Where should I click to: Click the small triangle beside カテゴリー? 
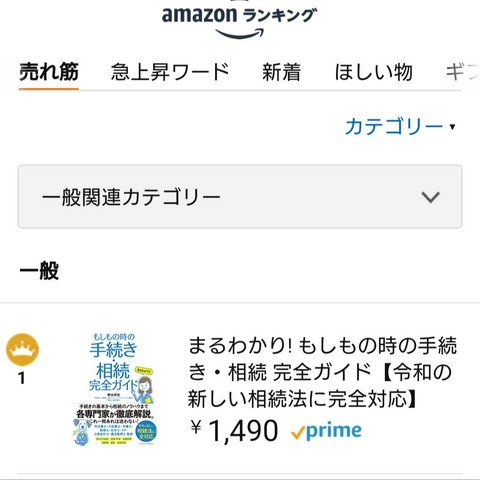(x=452, y=127)
